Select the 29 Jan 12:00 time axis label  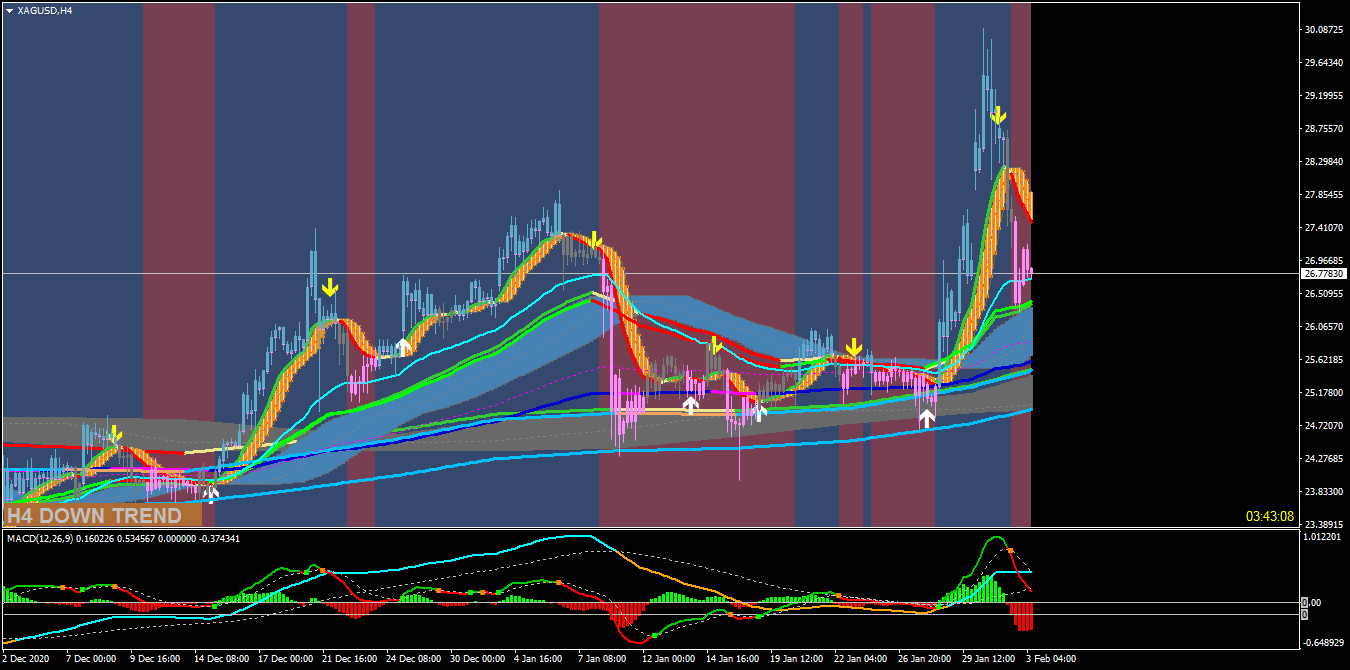click(x=989, y=659)
